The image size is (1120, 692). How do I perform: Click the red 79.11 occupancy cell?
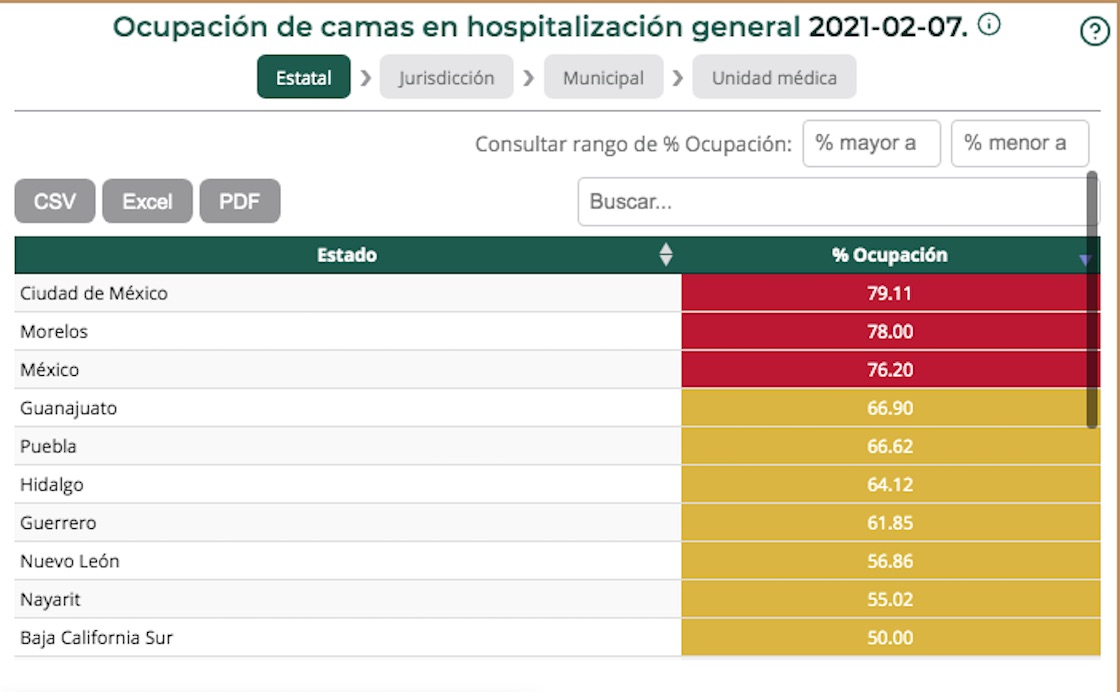pyautogui.click(x=890, y=294)
